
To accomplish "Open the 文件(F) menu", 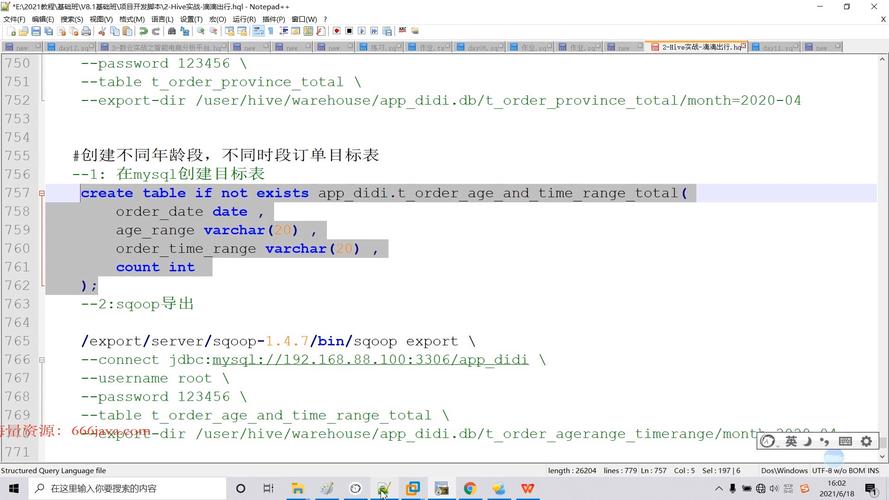I will pos(14,19).
